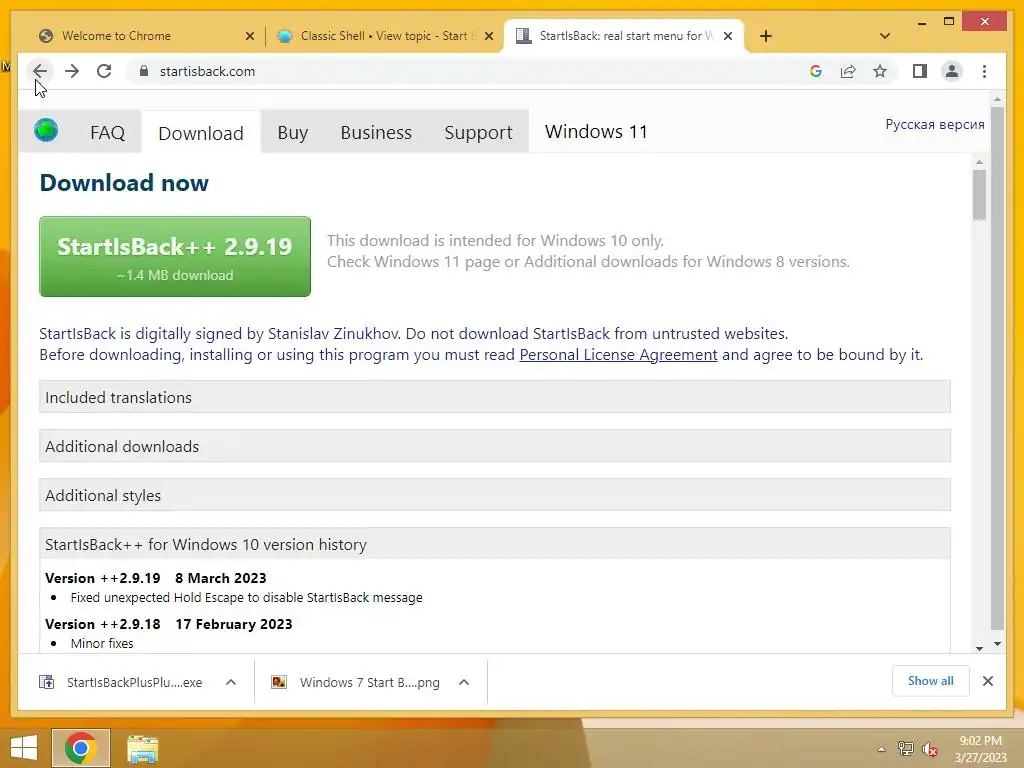Open the Windows 11 page

[596, 131]
